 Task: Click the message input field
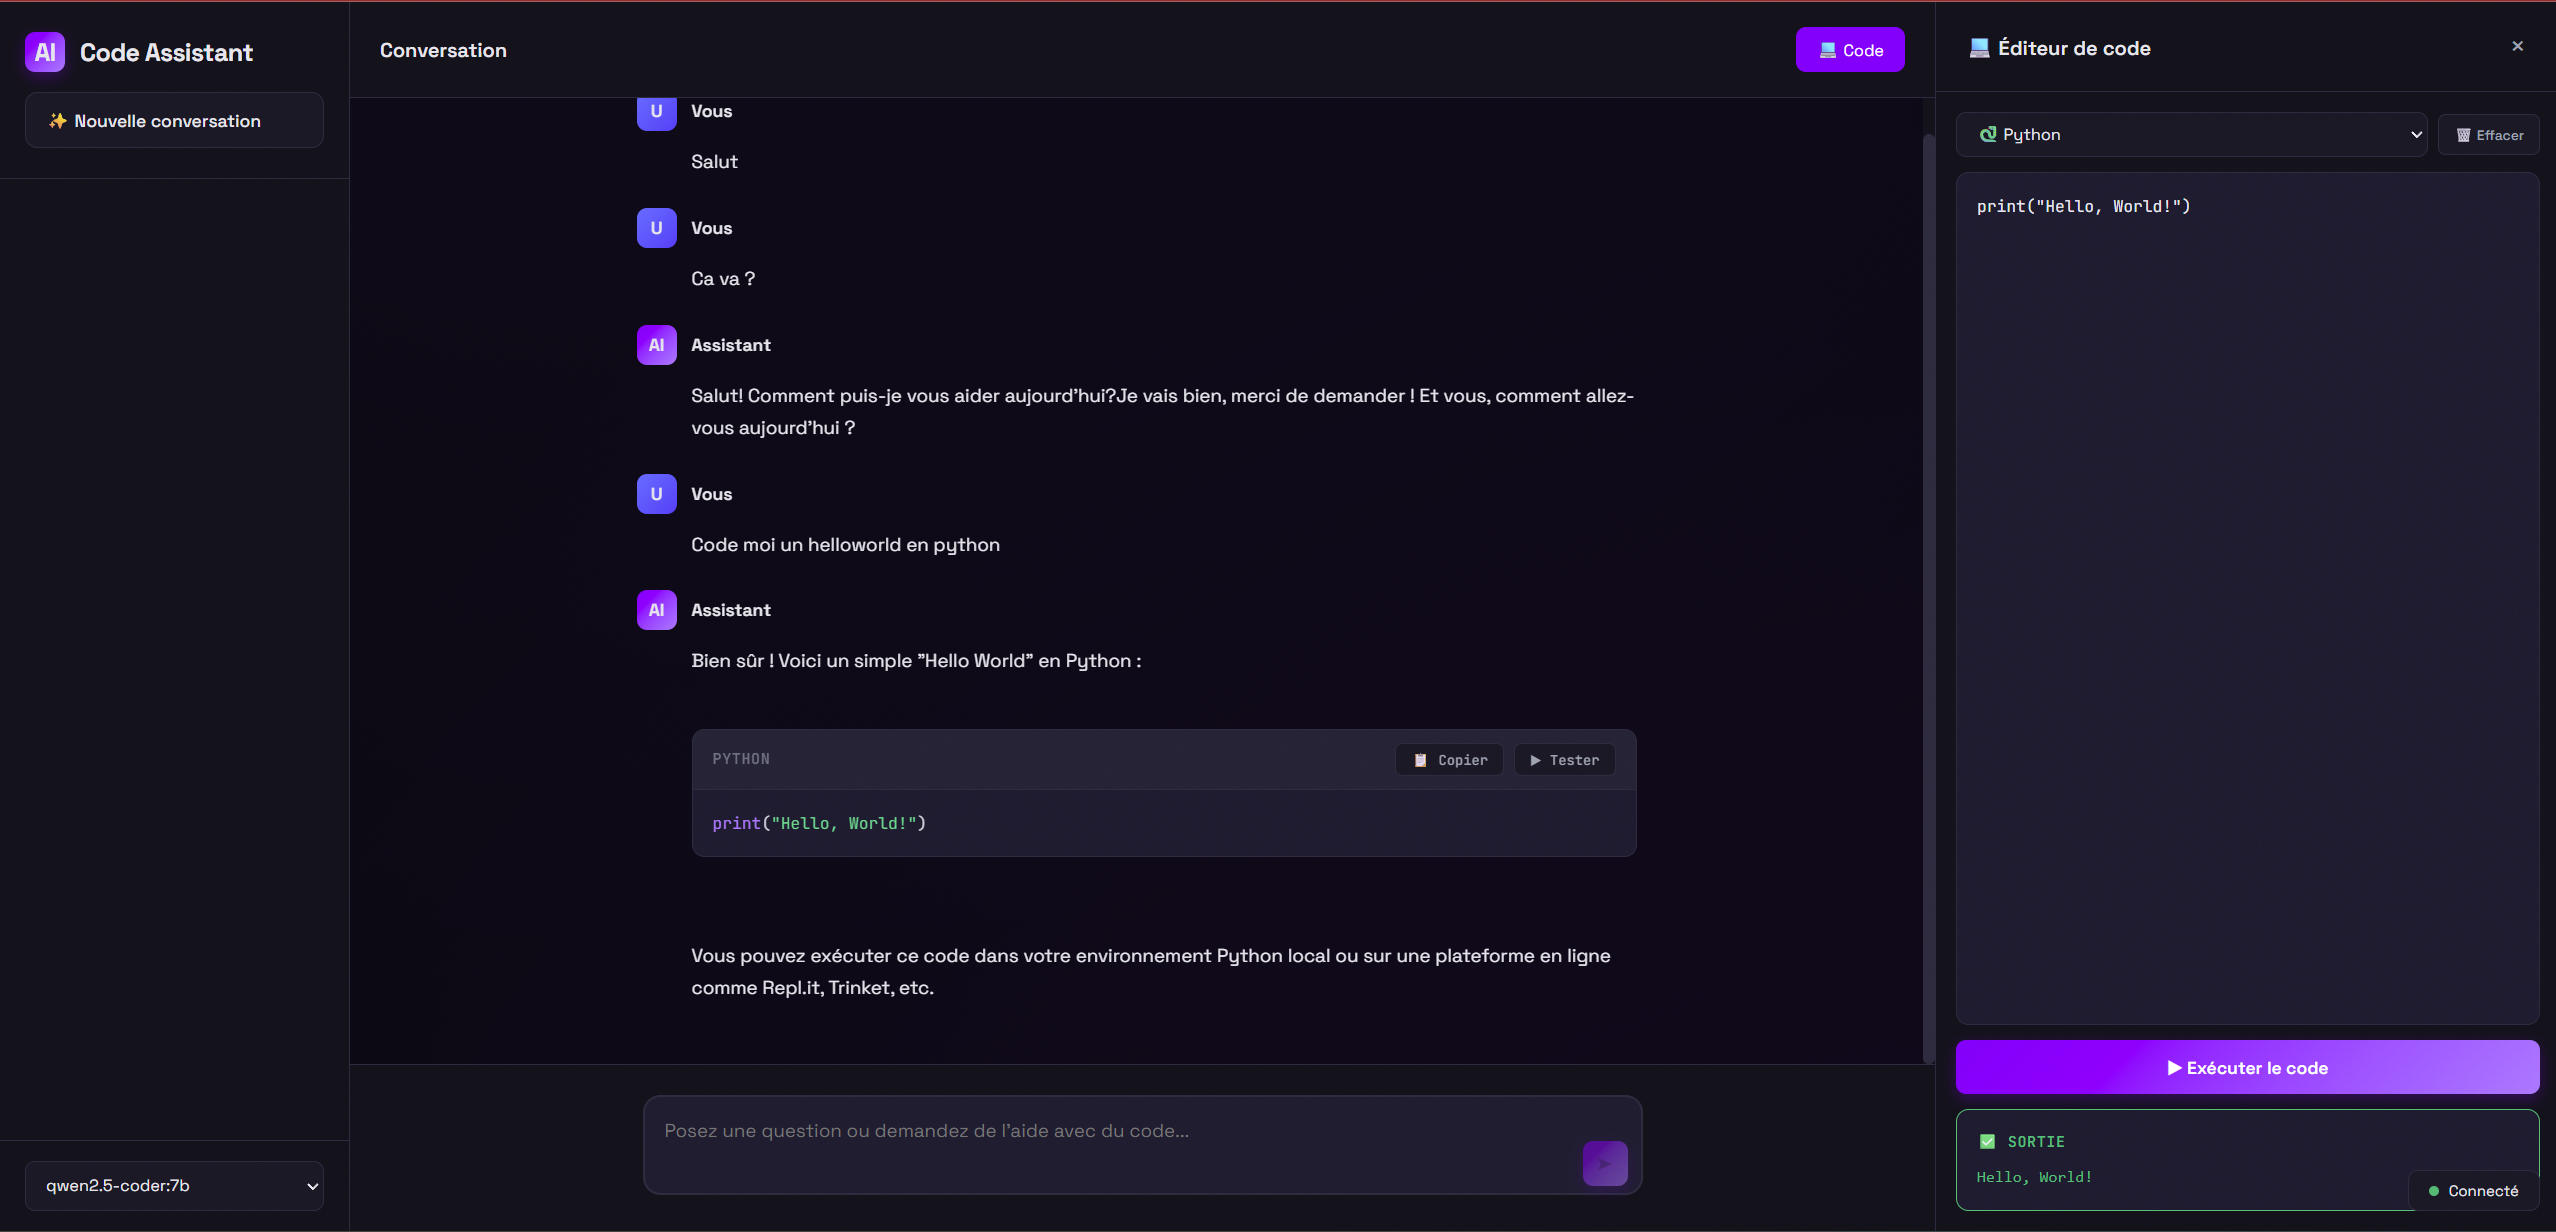(x=1110, y=1143)
